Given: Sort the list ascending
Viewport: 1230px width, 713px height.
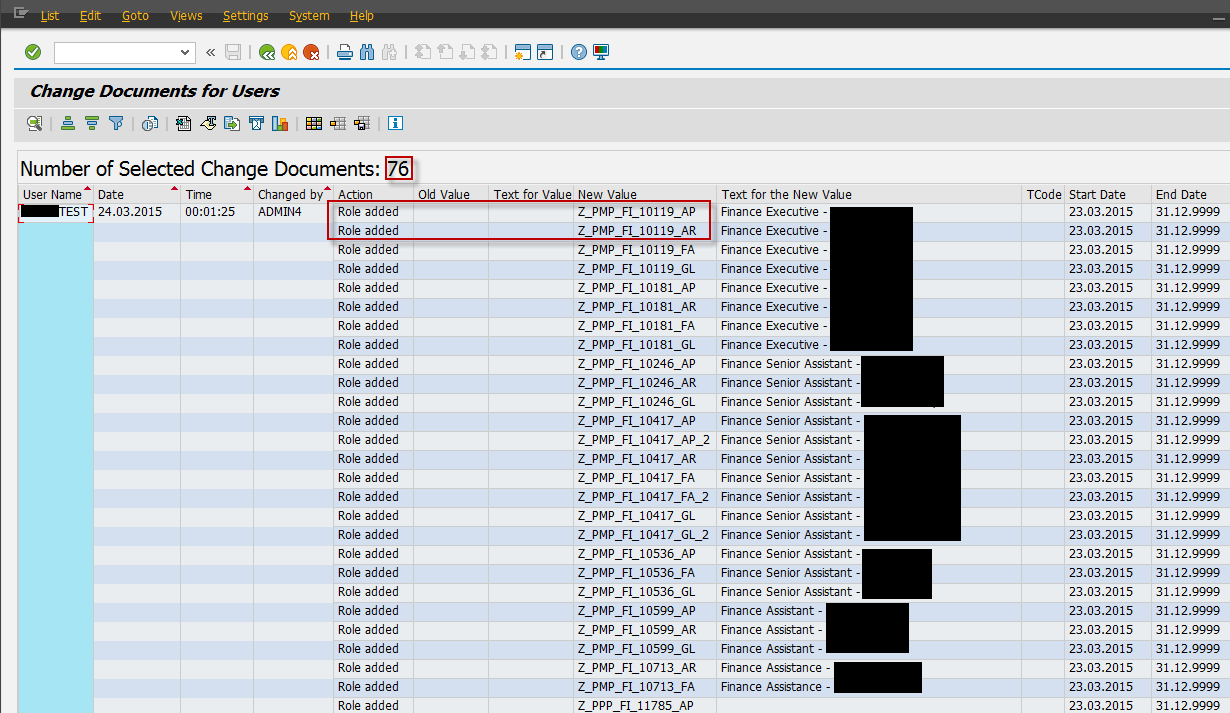Looking at the screenshot, I should (67, 123).
